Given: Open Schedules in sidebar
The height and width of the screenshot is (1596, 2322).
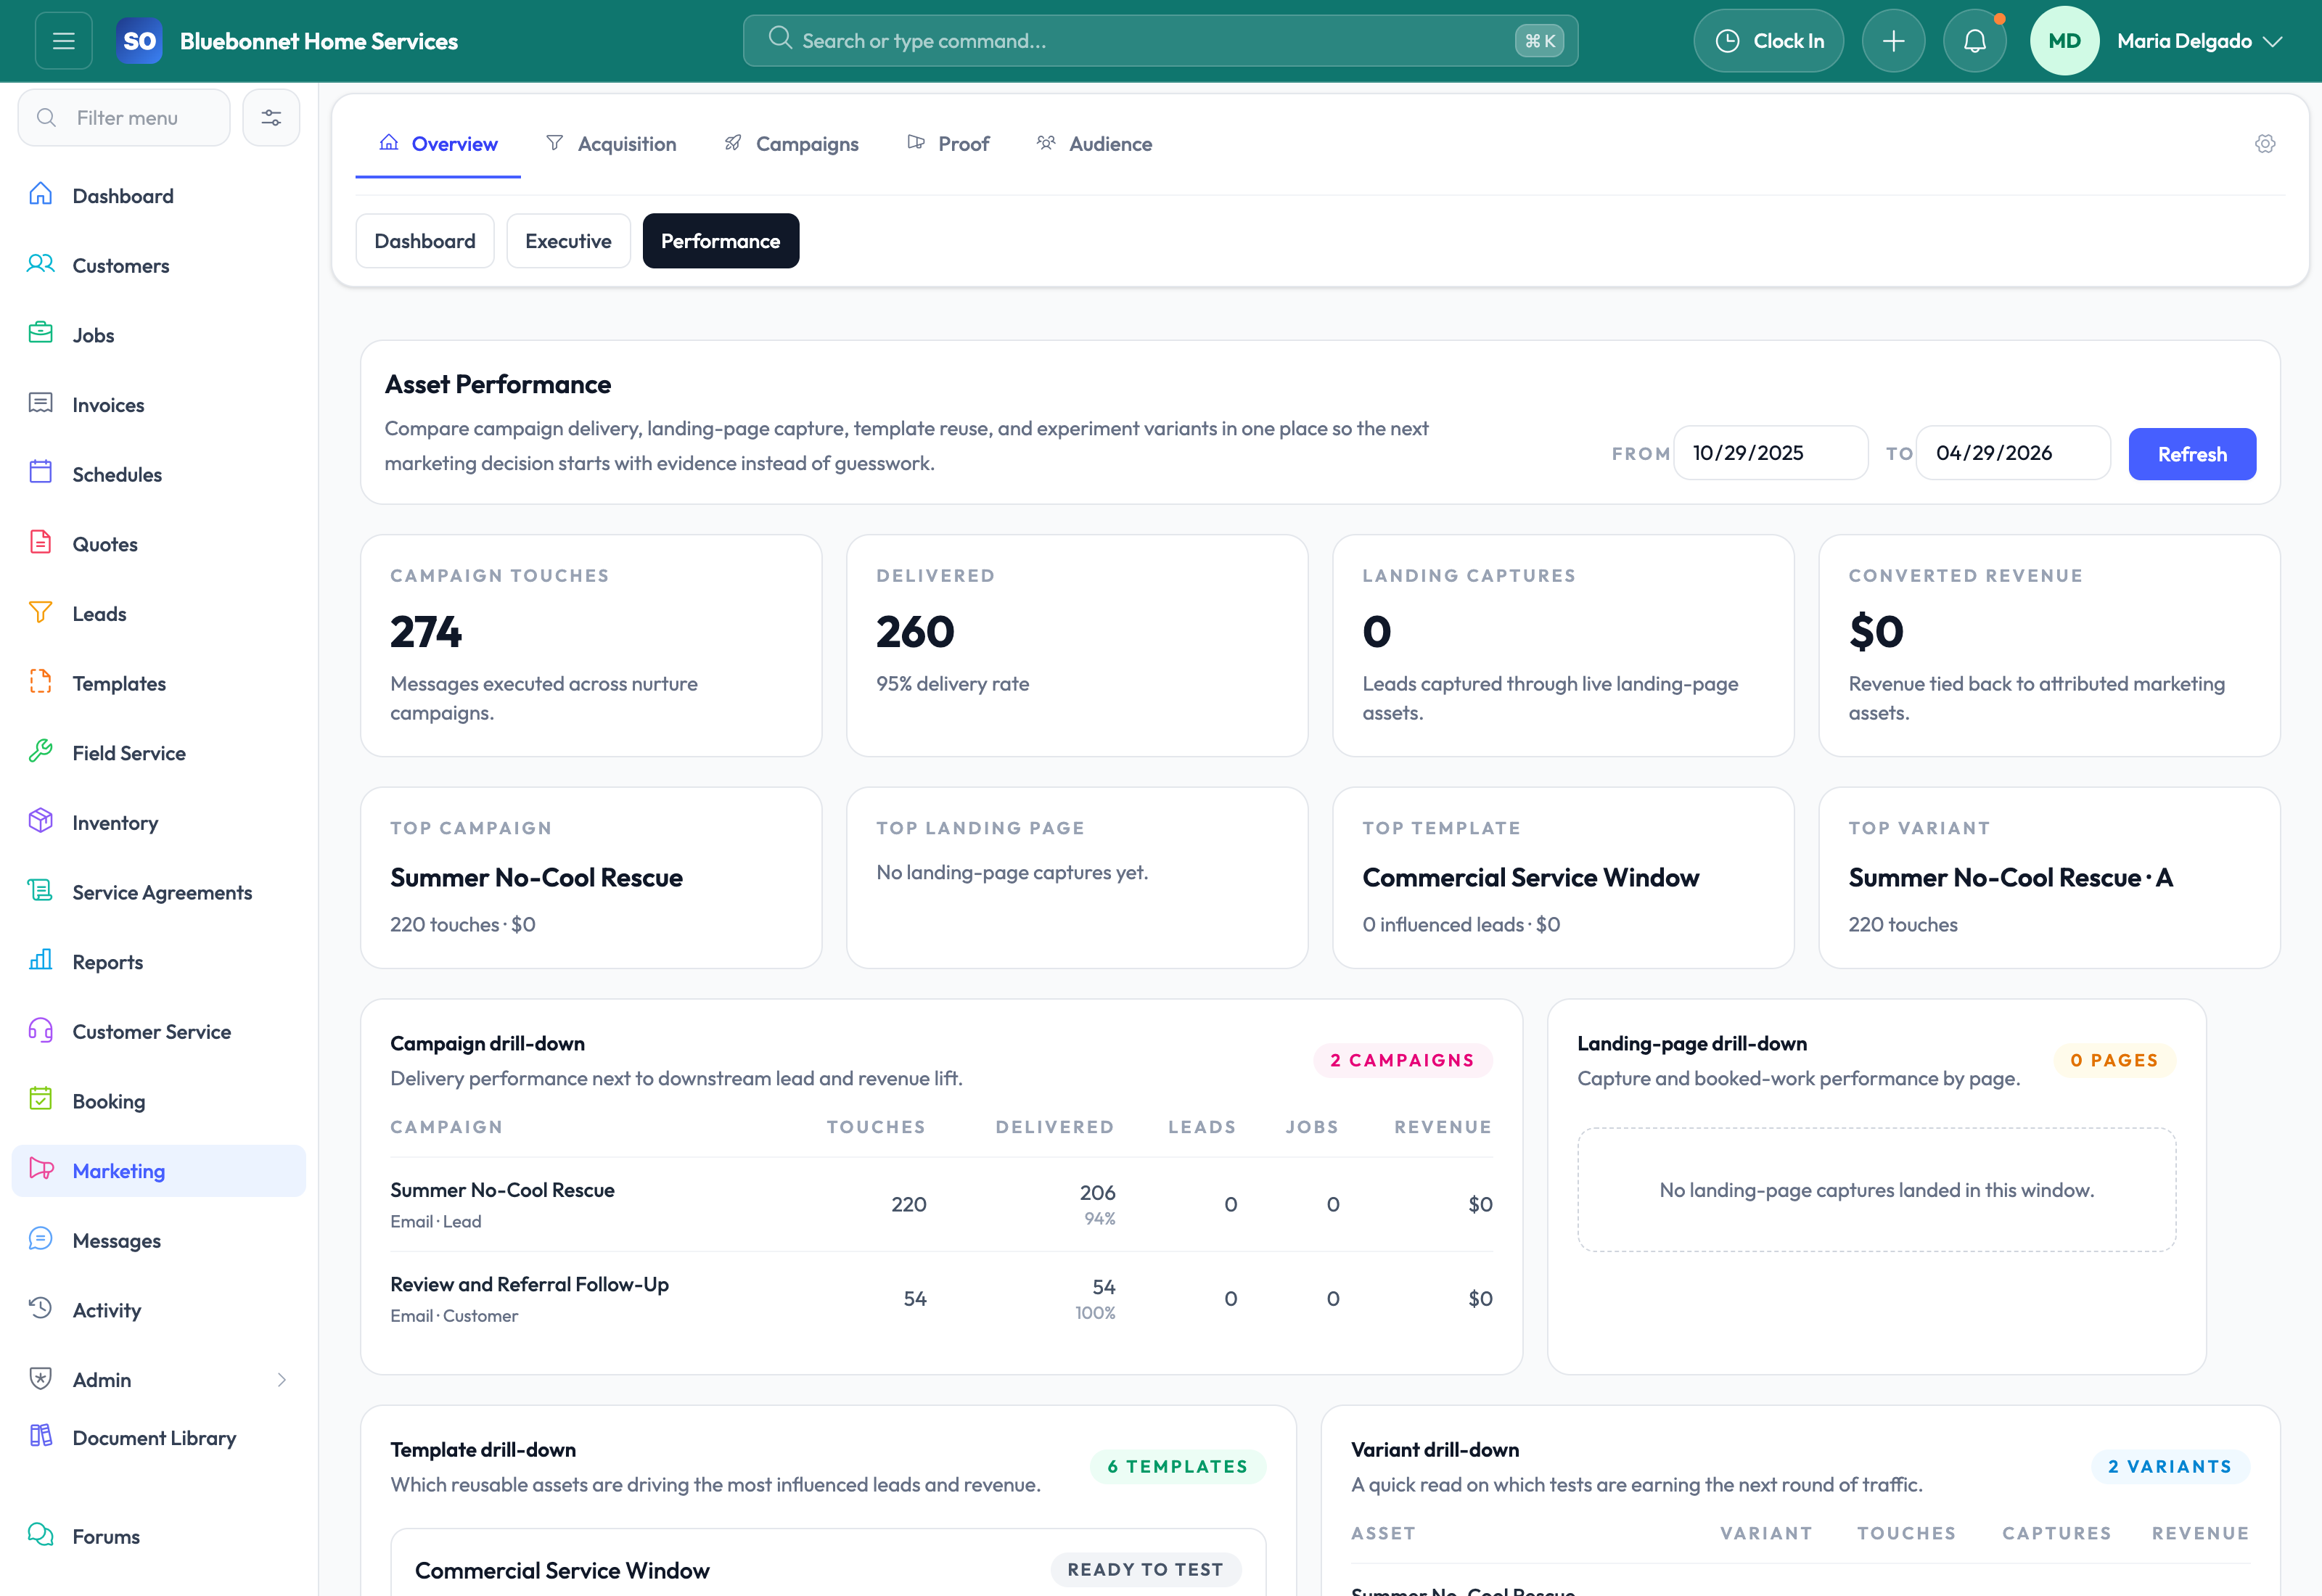Looking at the screenshot, I should point(158,475).
